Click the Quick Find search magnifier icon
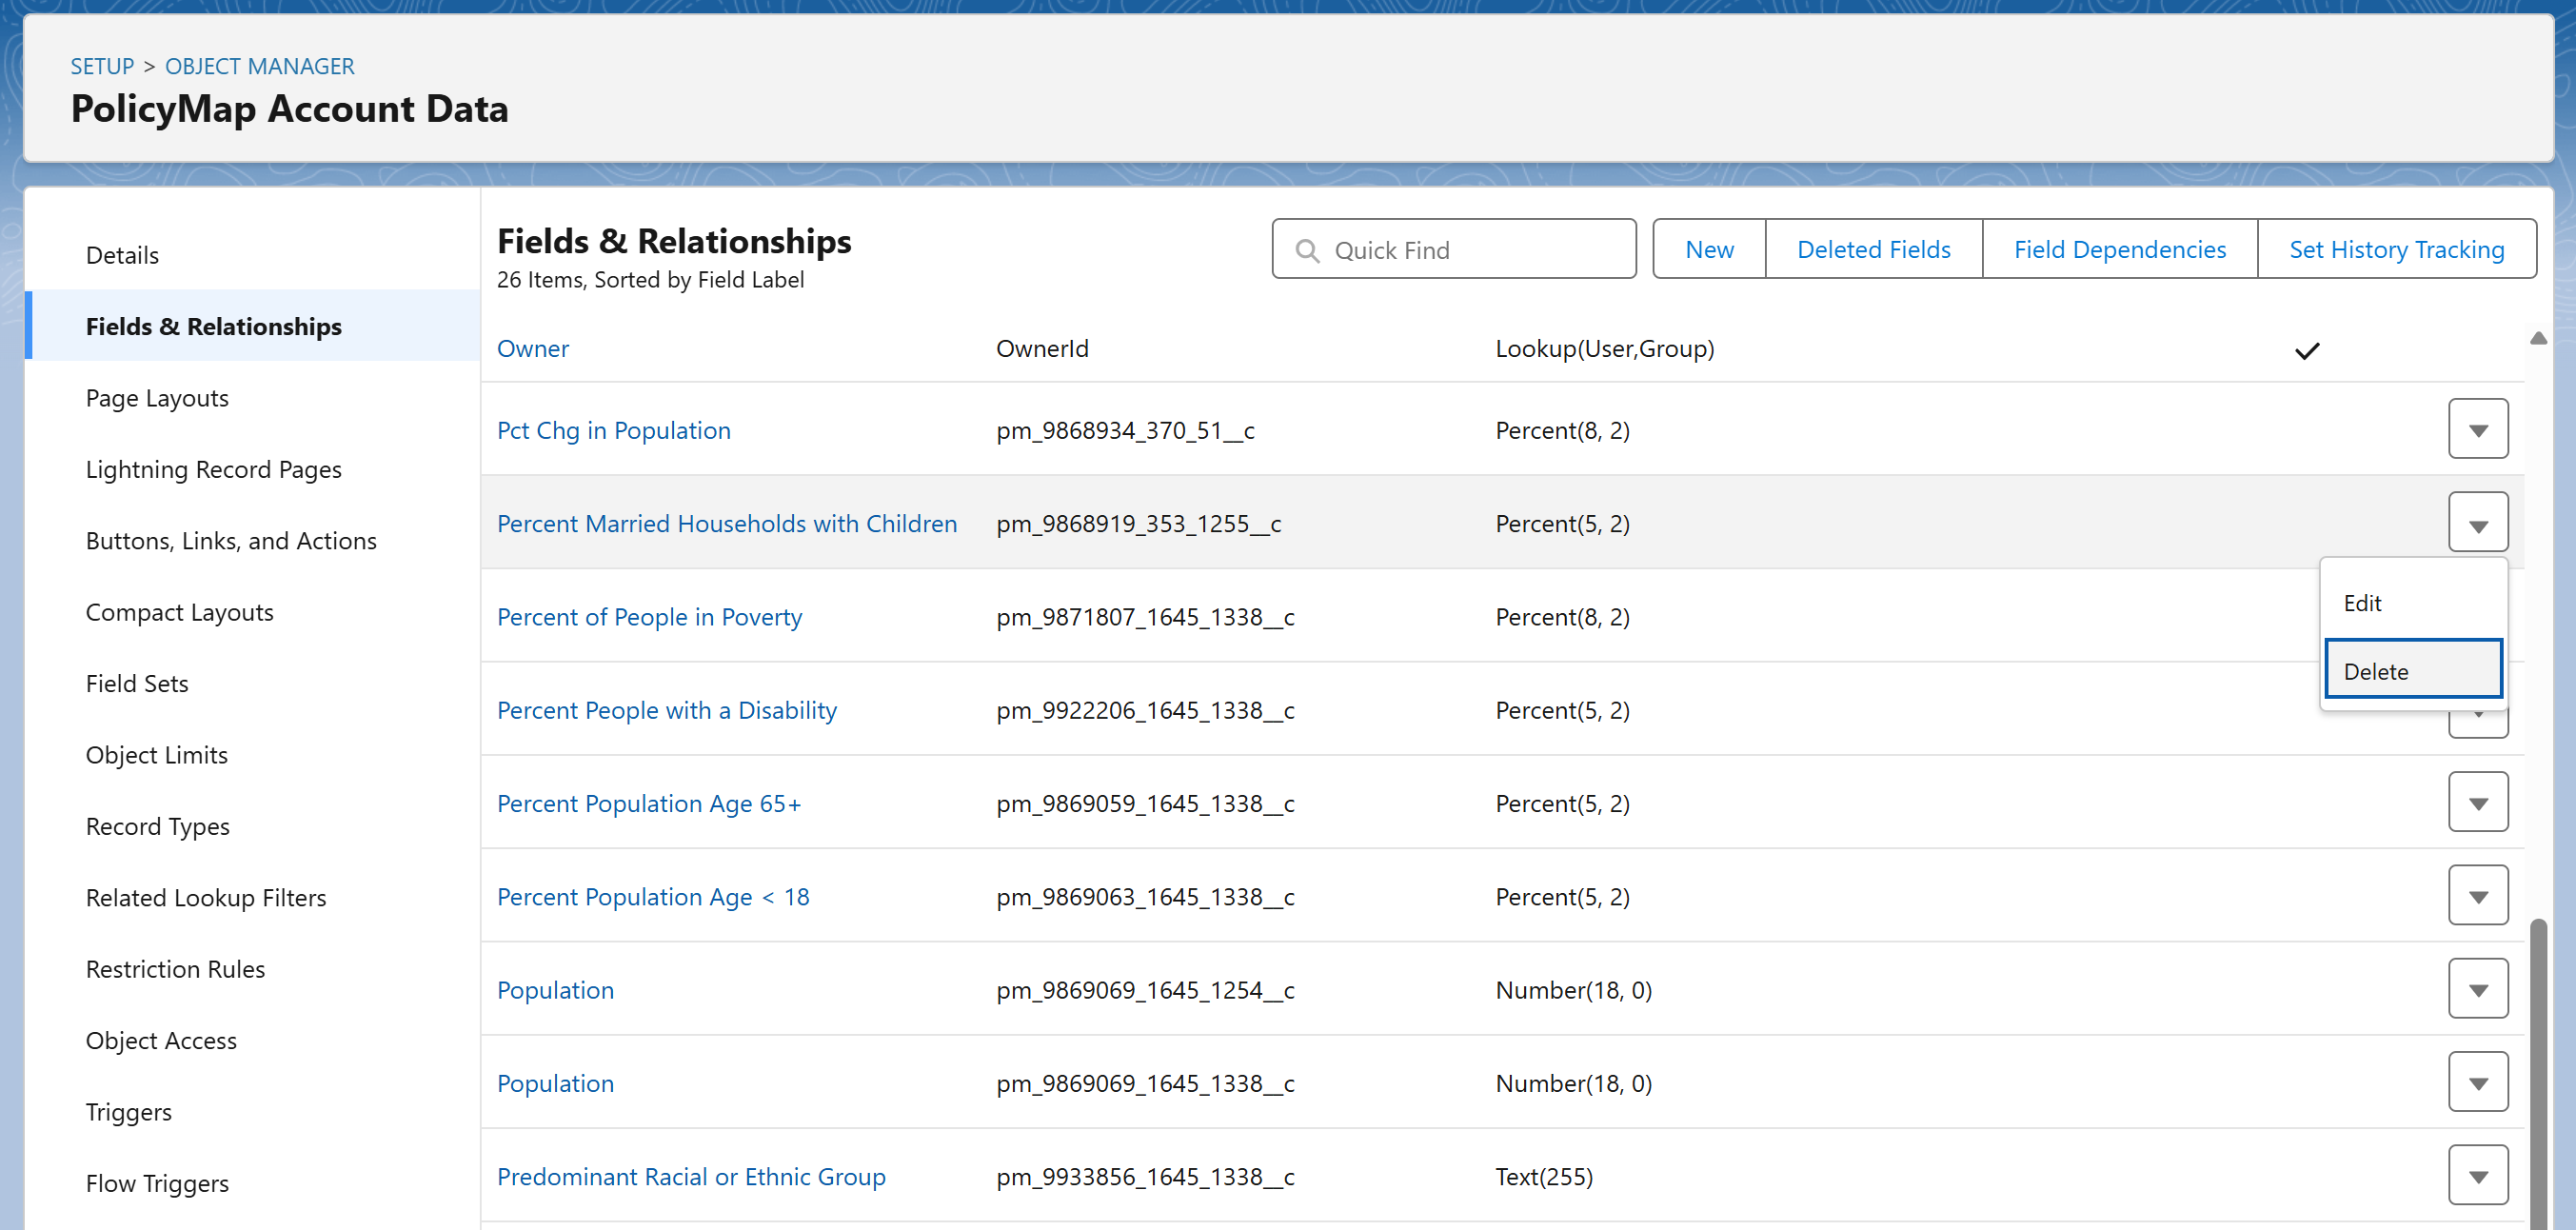Viewport: 2576px width, 1230px height. click(x=1307, y=250)
